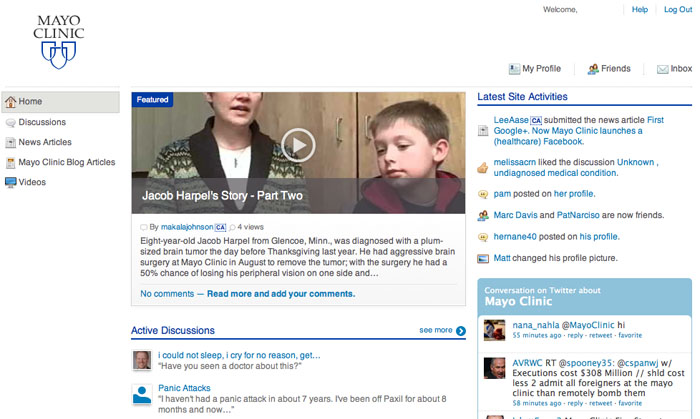
Task: Click the Mayo Clinic Blog Articles icon
Action: 10,163
